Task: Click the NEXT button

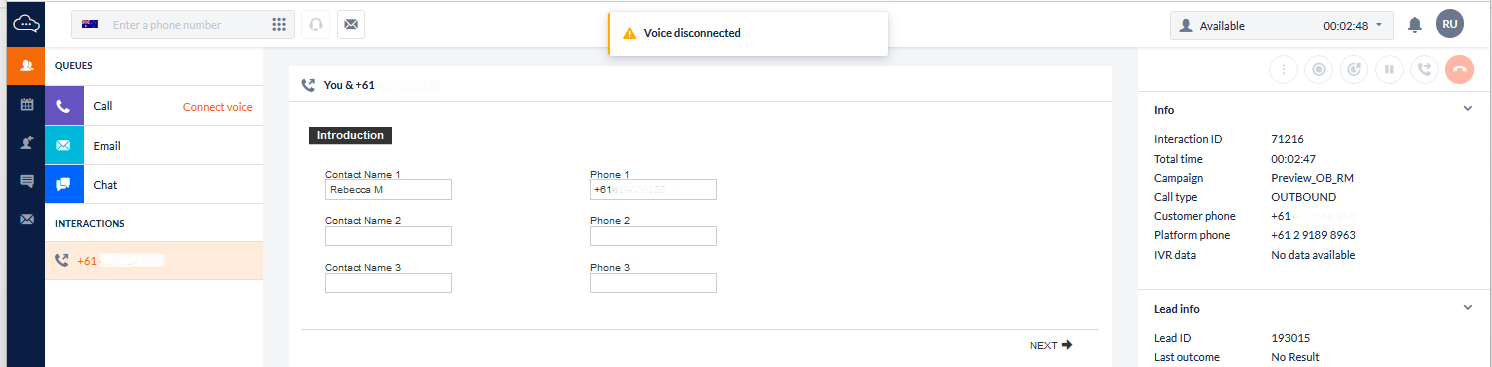Action: 1051,345
